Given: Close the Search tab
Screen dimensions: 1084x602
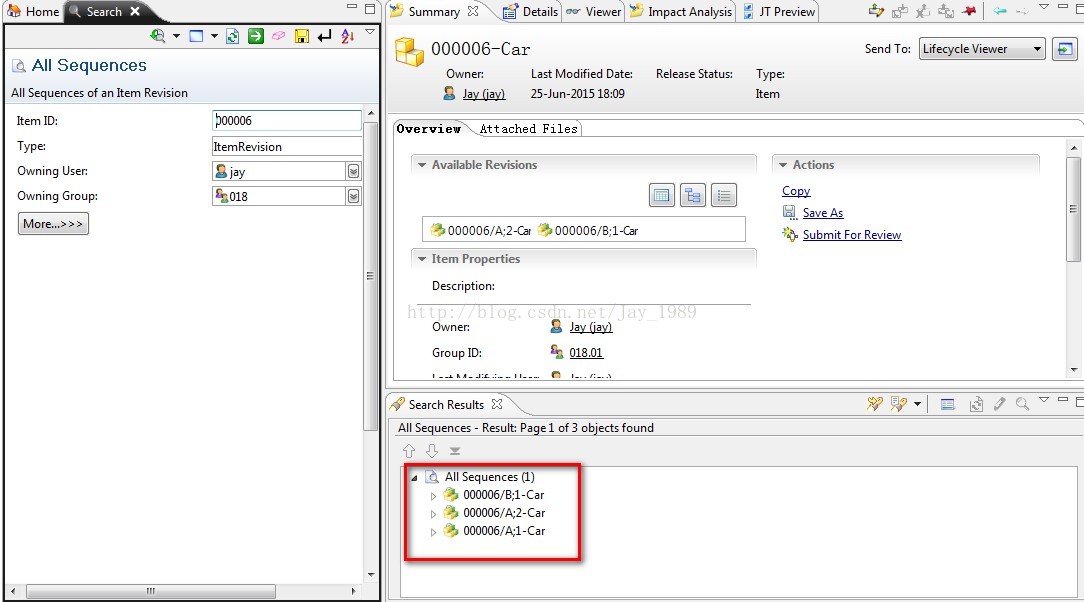Looking at the screenshot, I should click(x=135, y=11).
